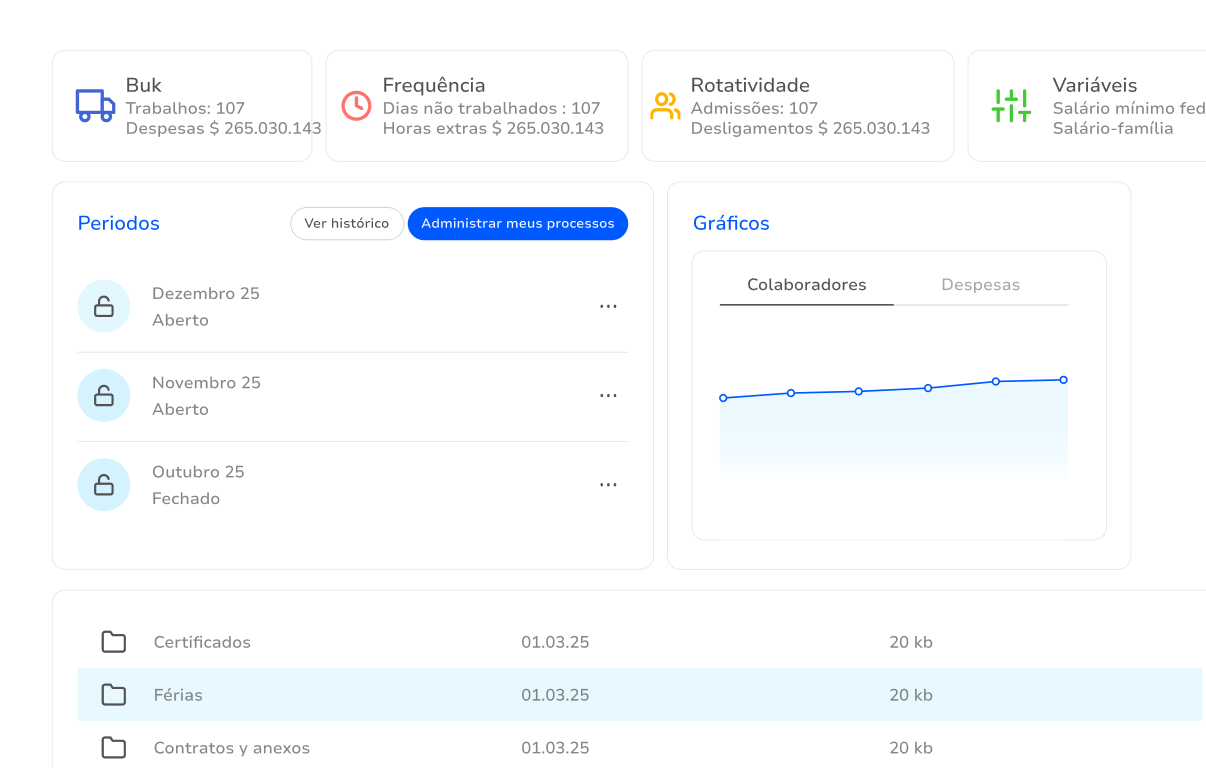Image resolution: width=1206 pixels, height=768 pixels.
Task: Select the Dezembro 25 period label
Action: pyautogui.click(x=206, y=294)
